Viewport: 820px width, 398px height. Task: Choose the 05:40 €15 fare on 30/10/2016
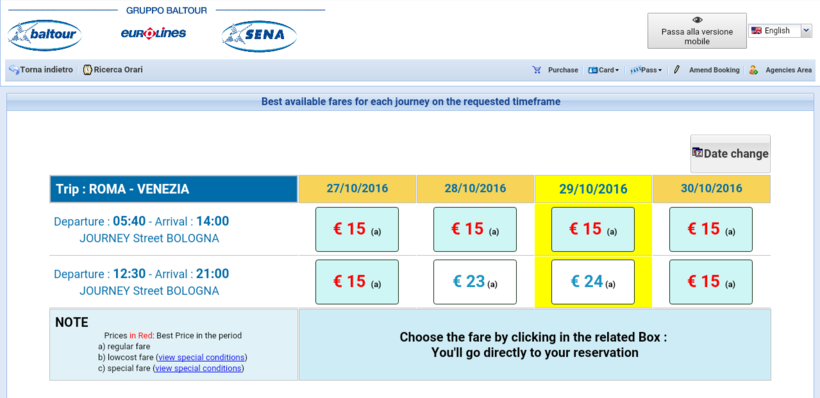coord(711,229)
